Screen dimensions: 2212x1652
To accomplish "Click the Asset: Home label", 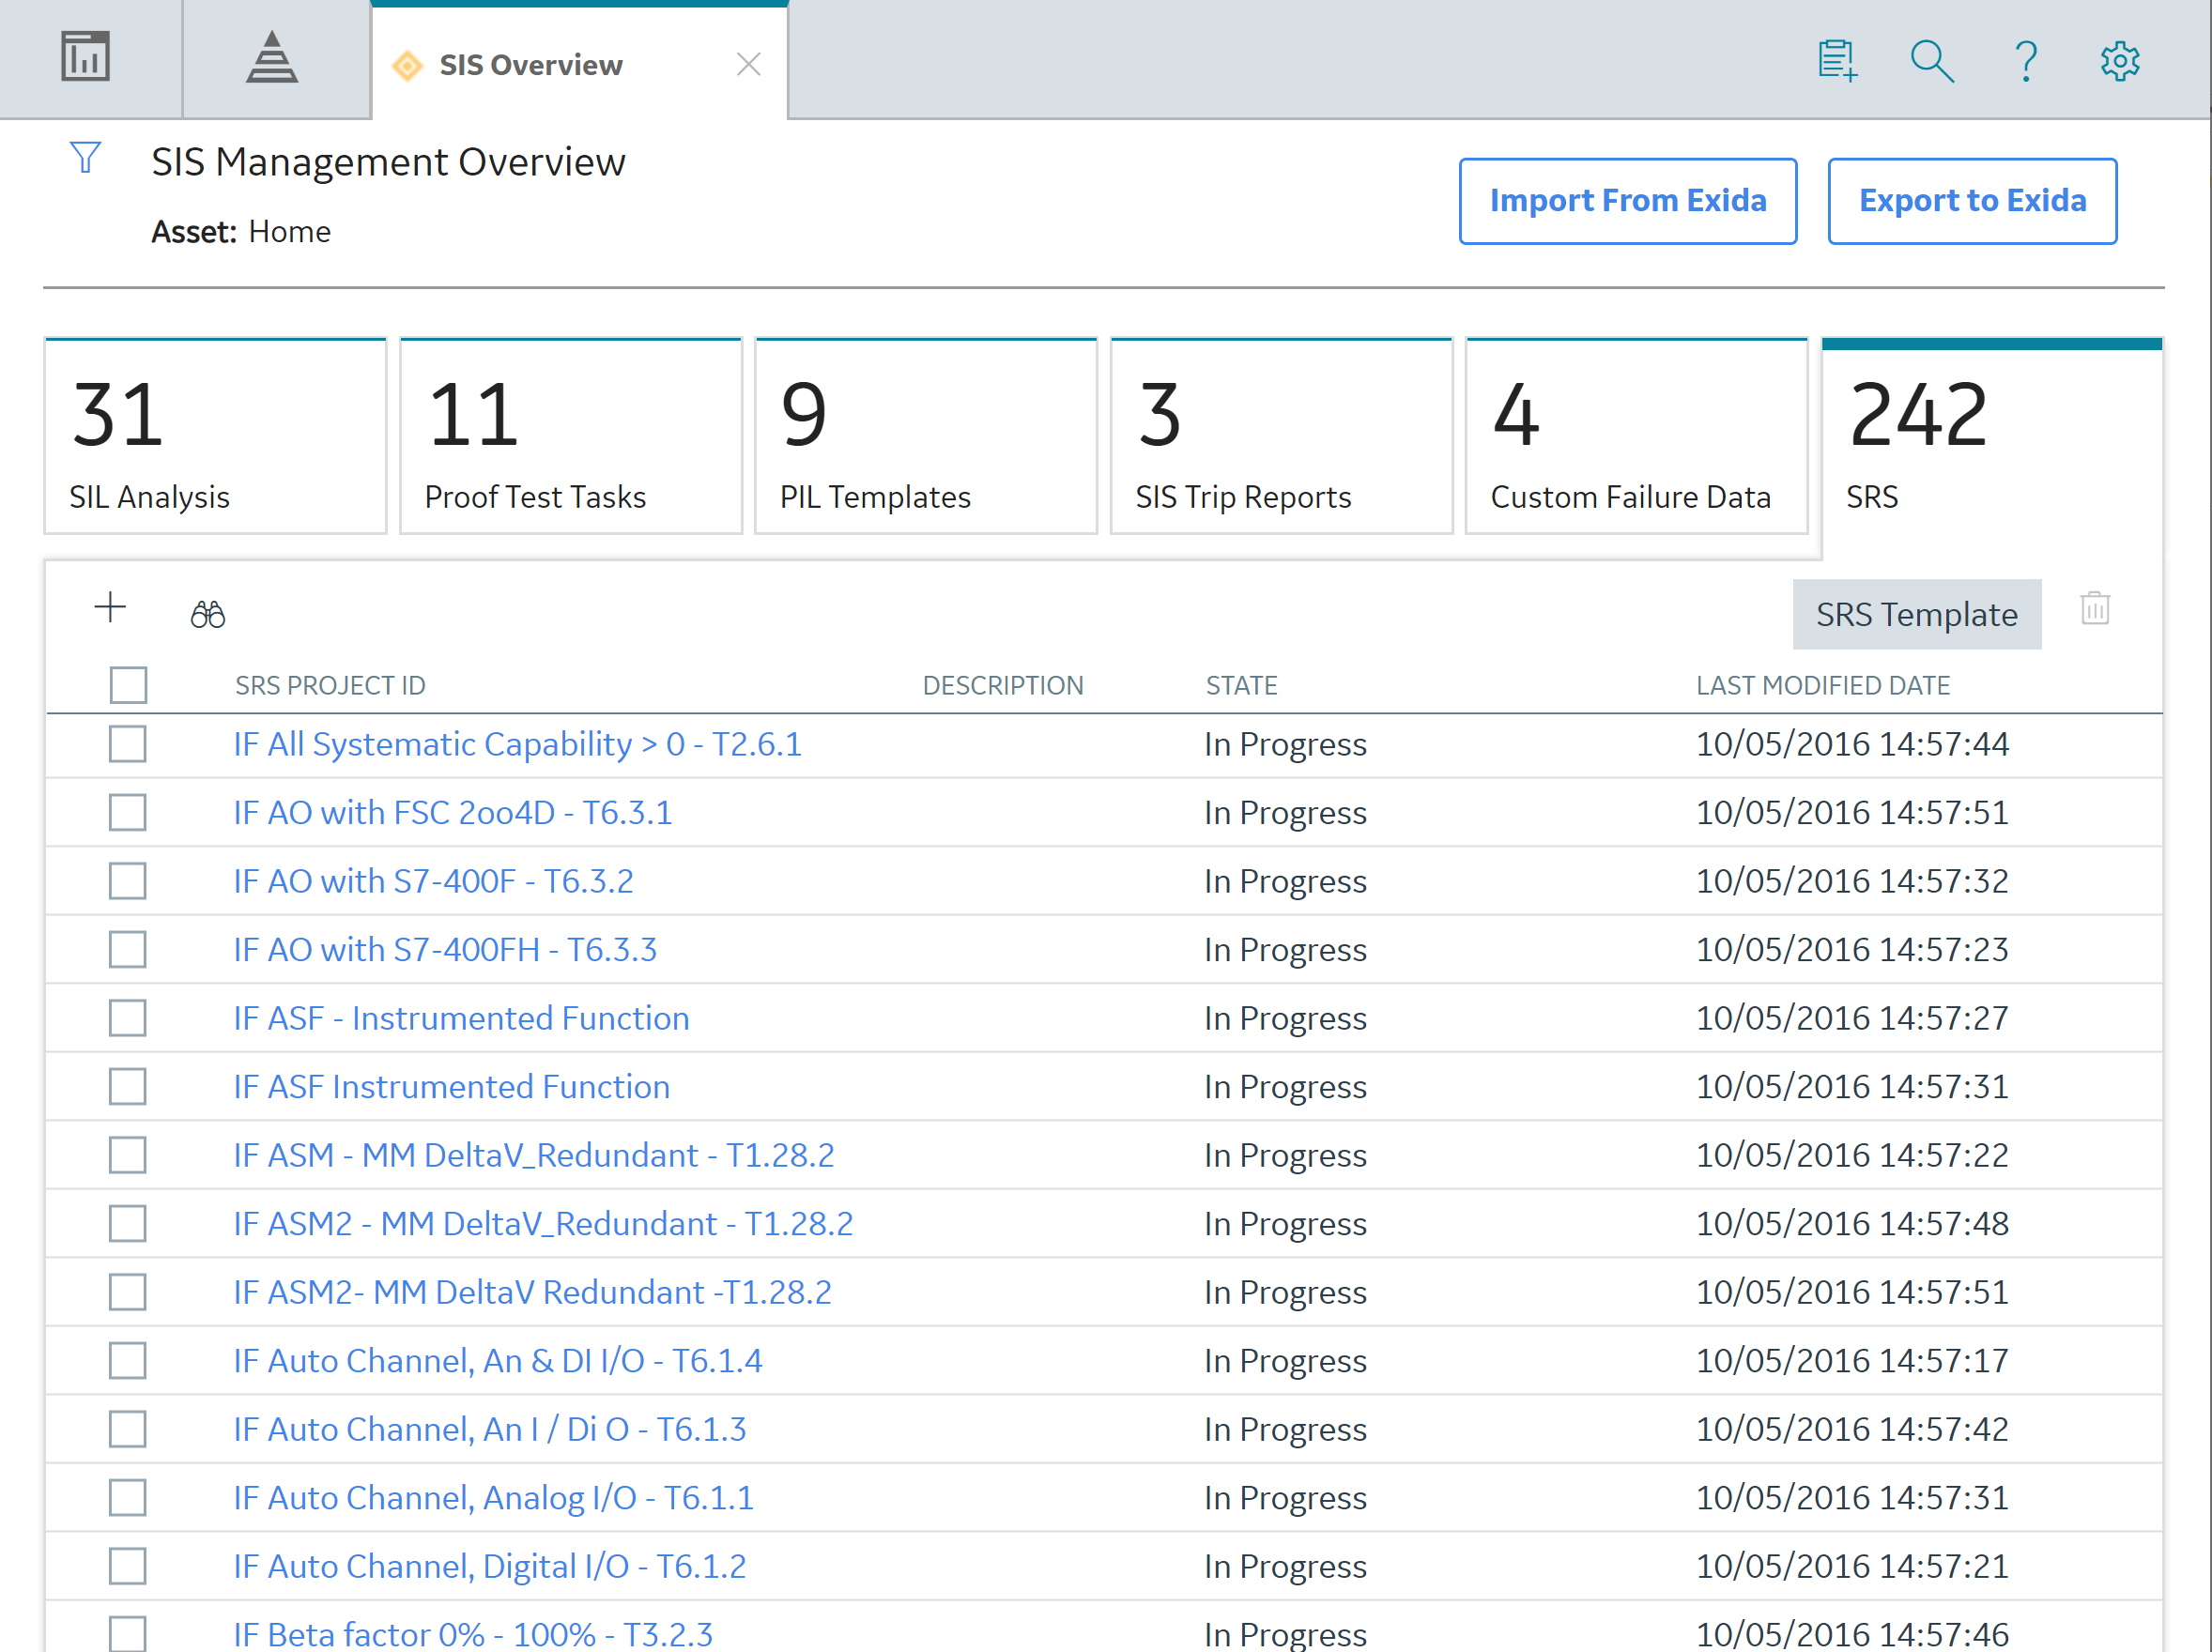I will (x=241, y=231).
